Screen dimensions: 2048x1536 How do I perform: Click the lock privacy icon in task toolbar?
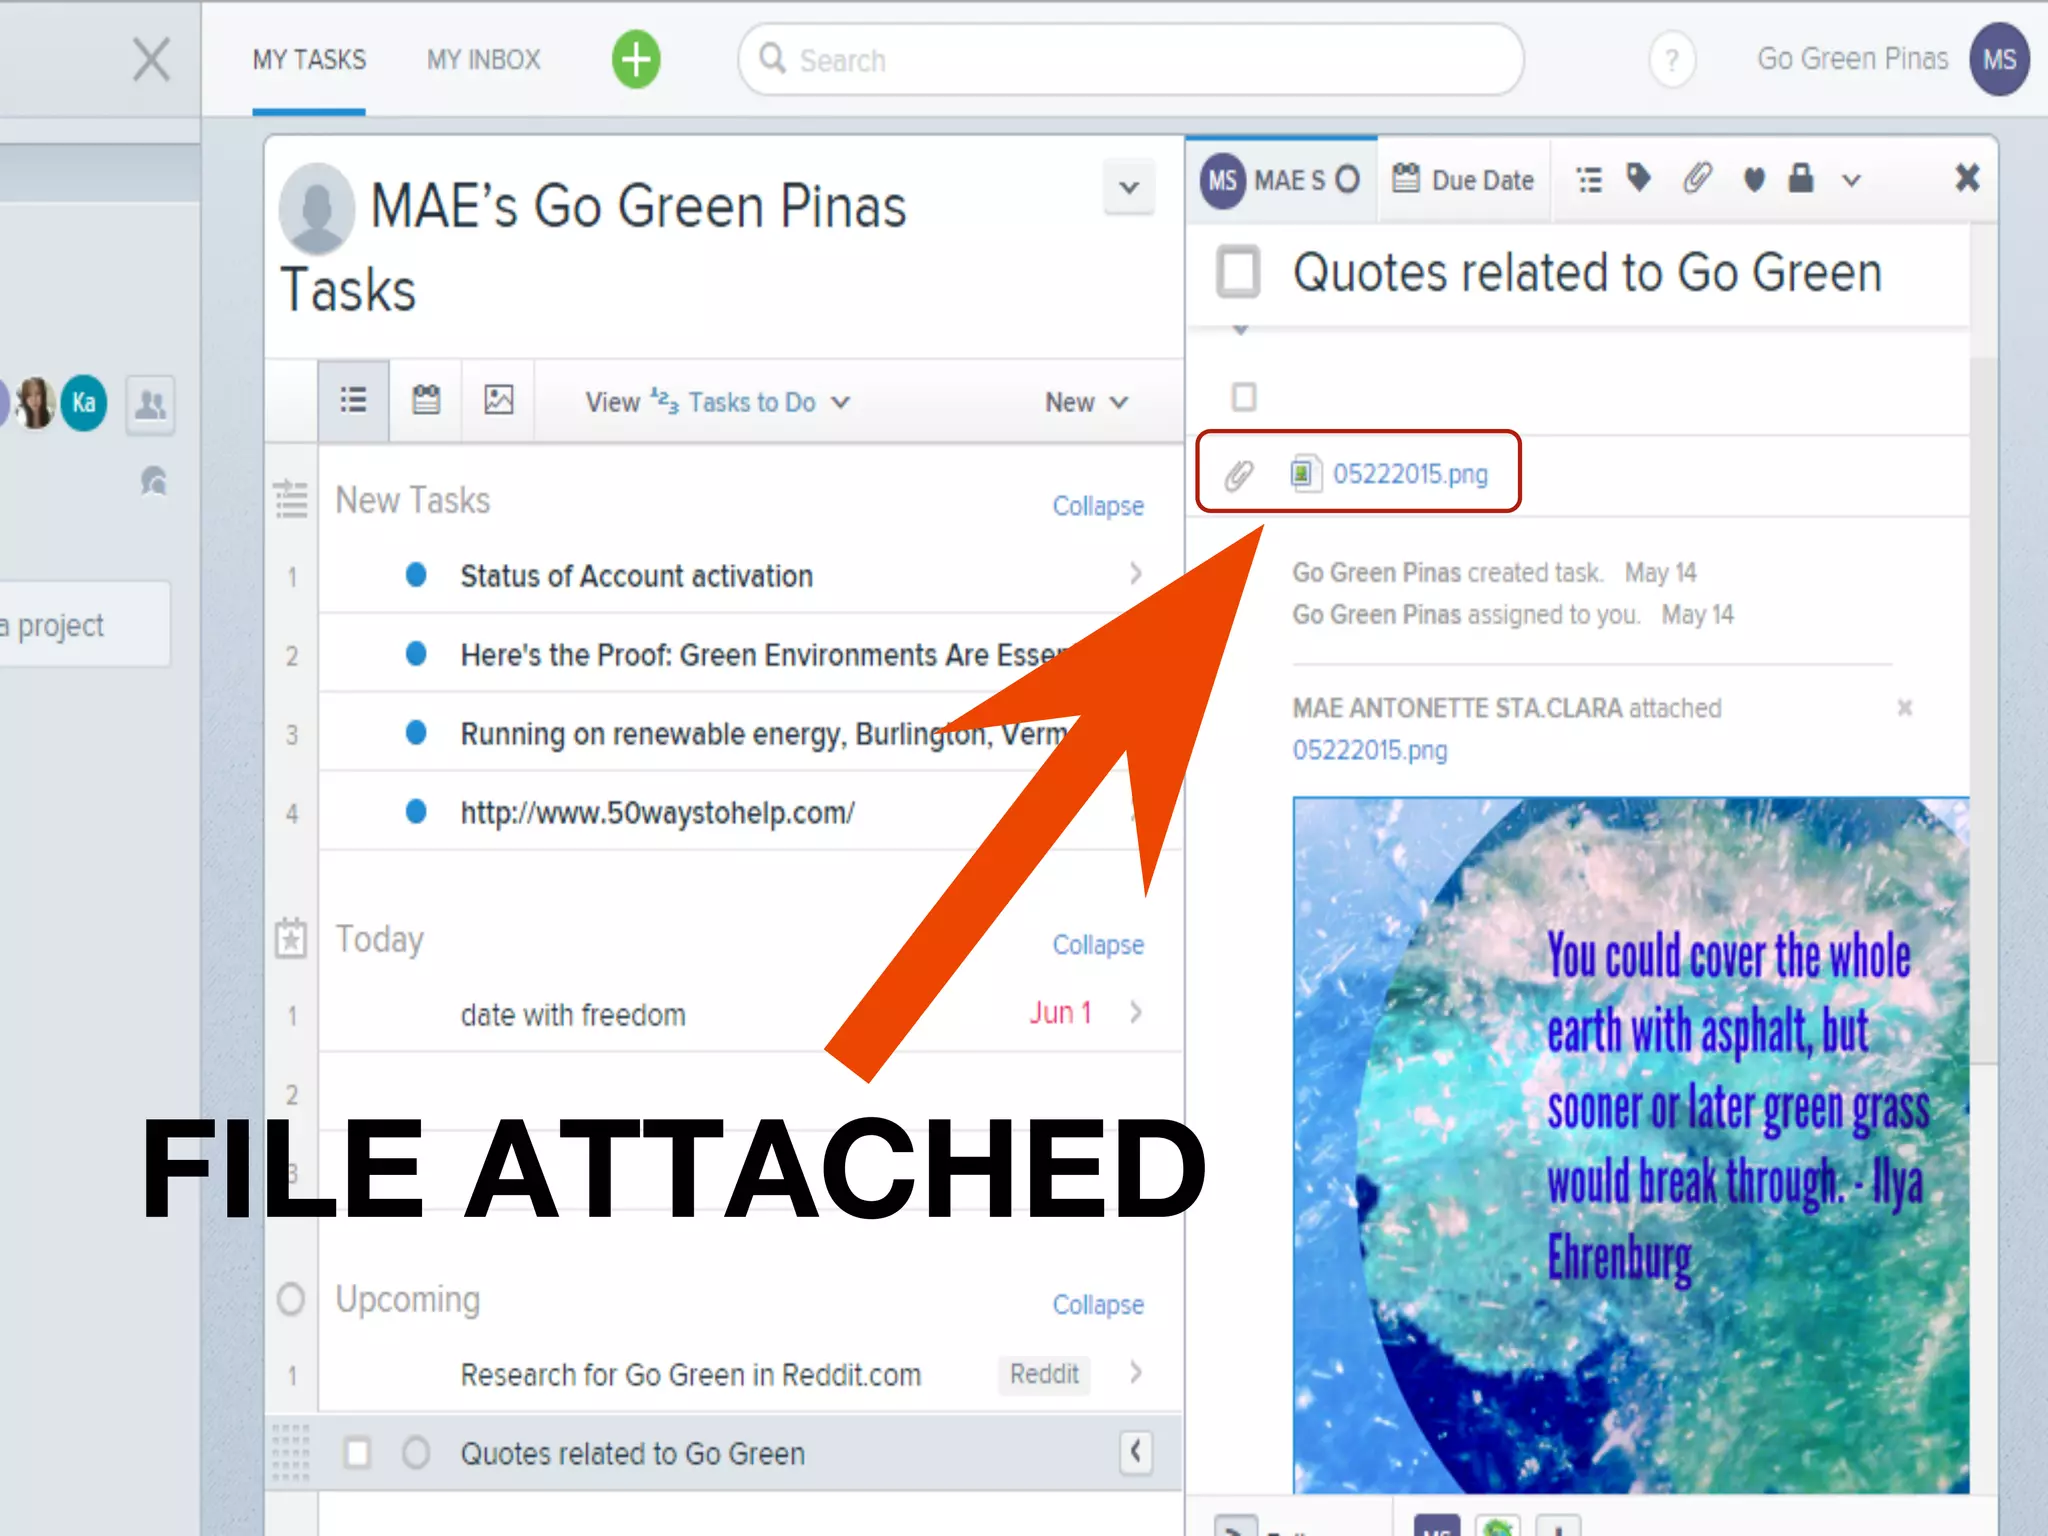[1801, 179]
